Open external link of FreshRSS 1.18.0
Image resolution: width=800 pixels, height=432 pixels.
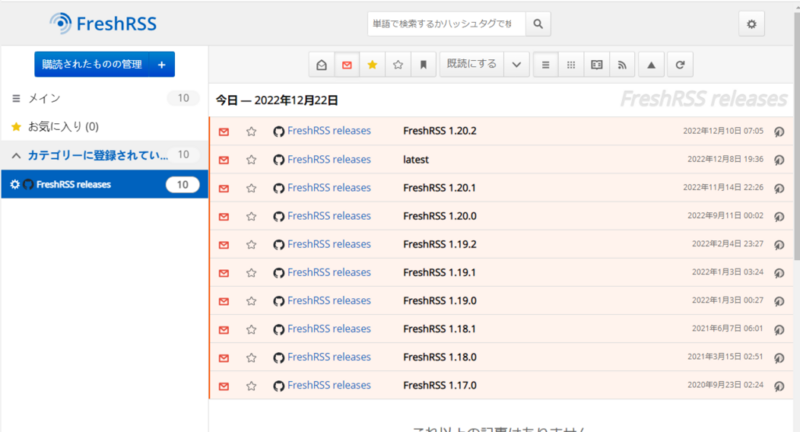point(779,358)
